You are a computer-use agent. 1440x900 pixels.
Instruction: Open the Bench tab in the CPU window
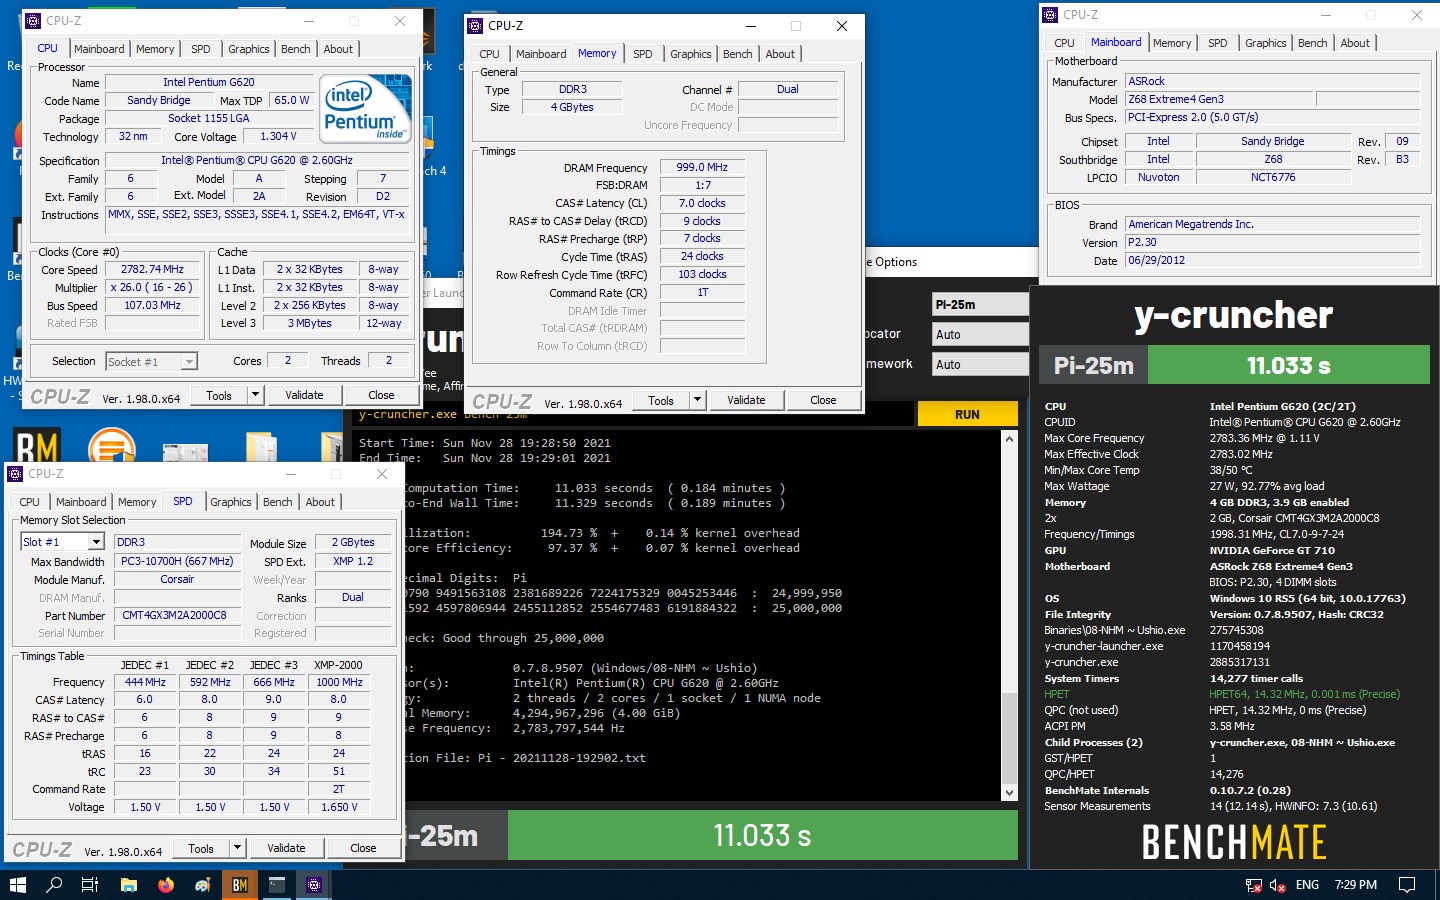coord(295,49)
